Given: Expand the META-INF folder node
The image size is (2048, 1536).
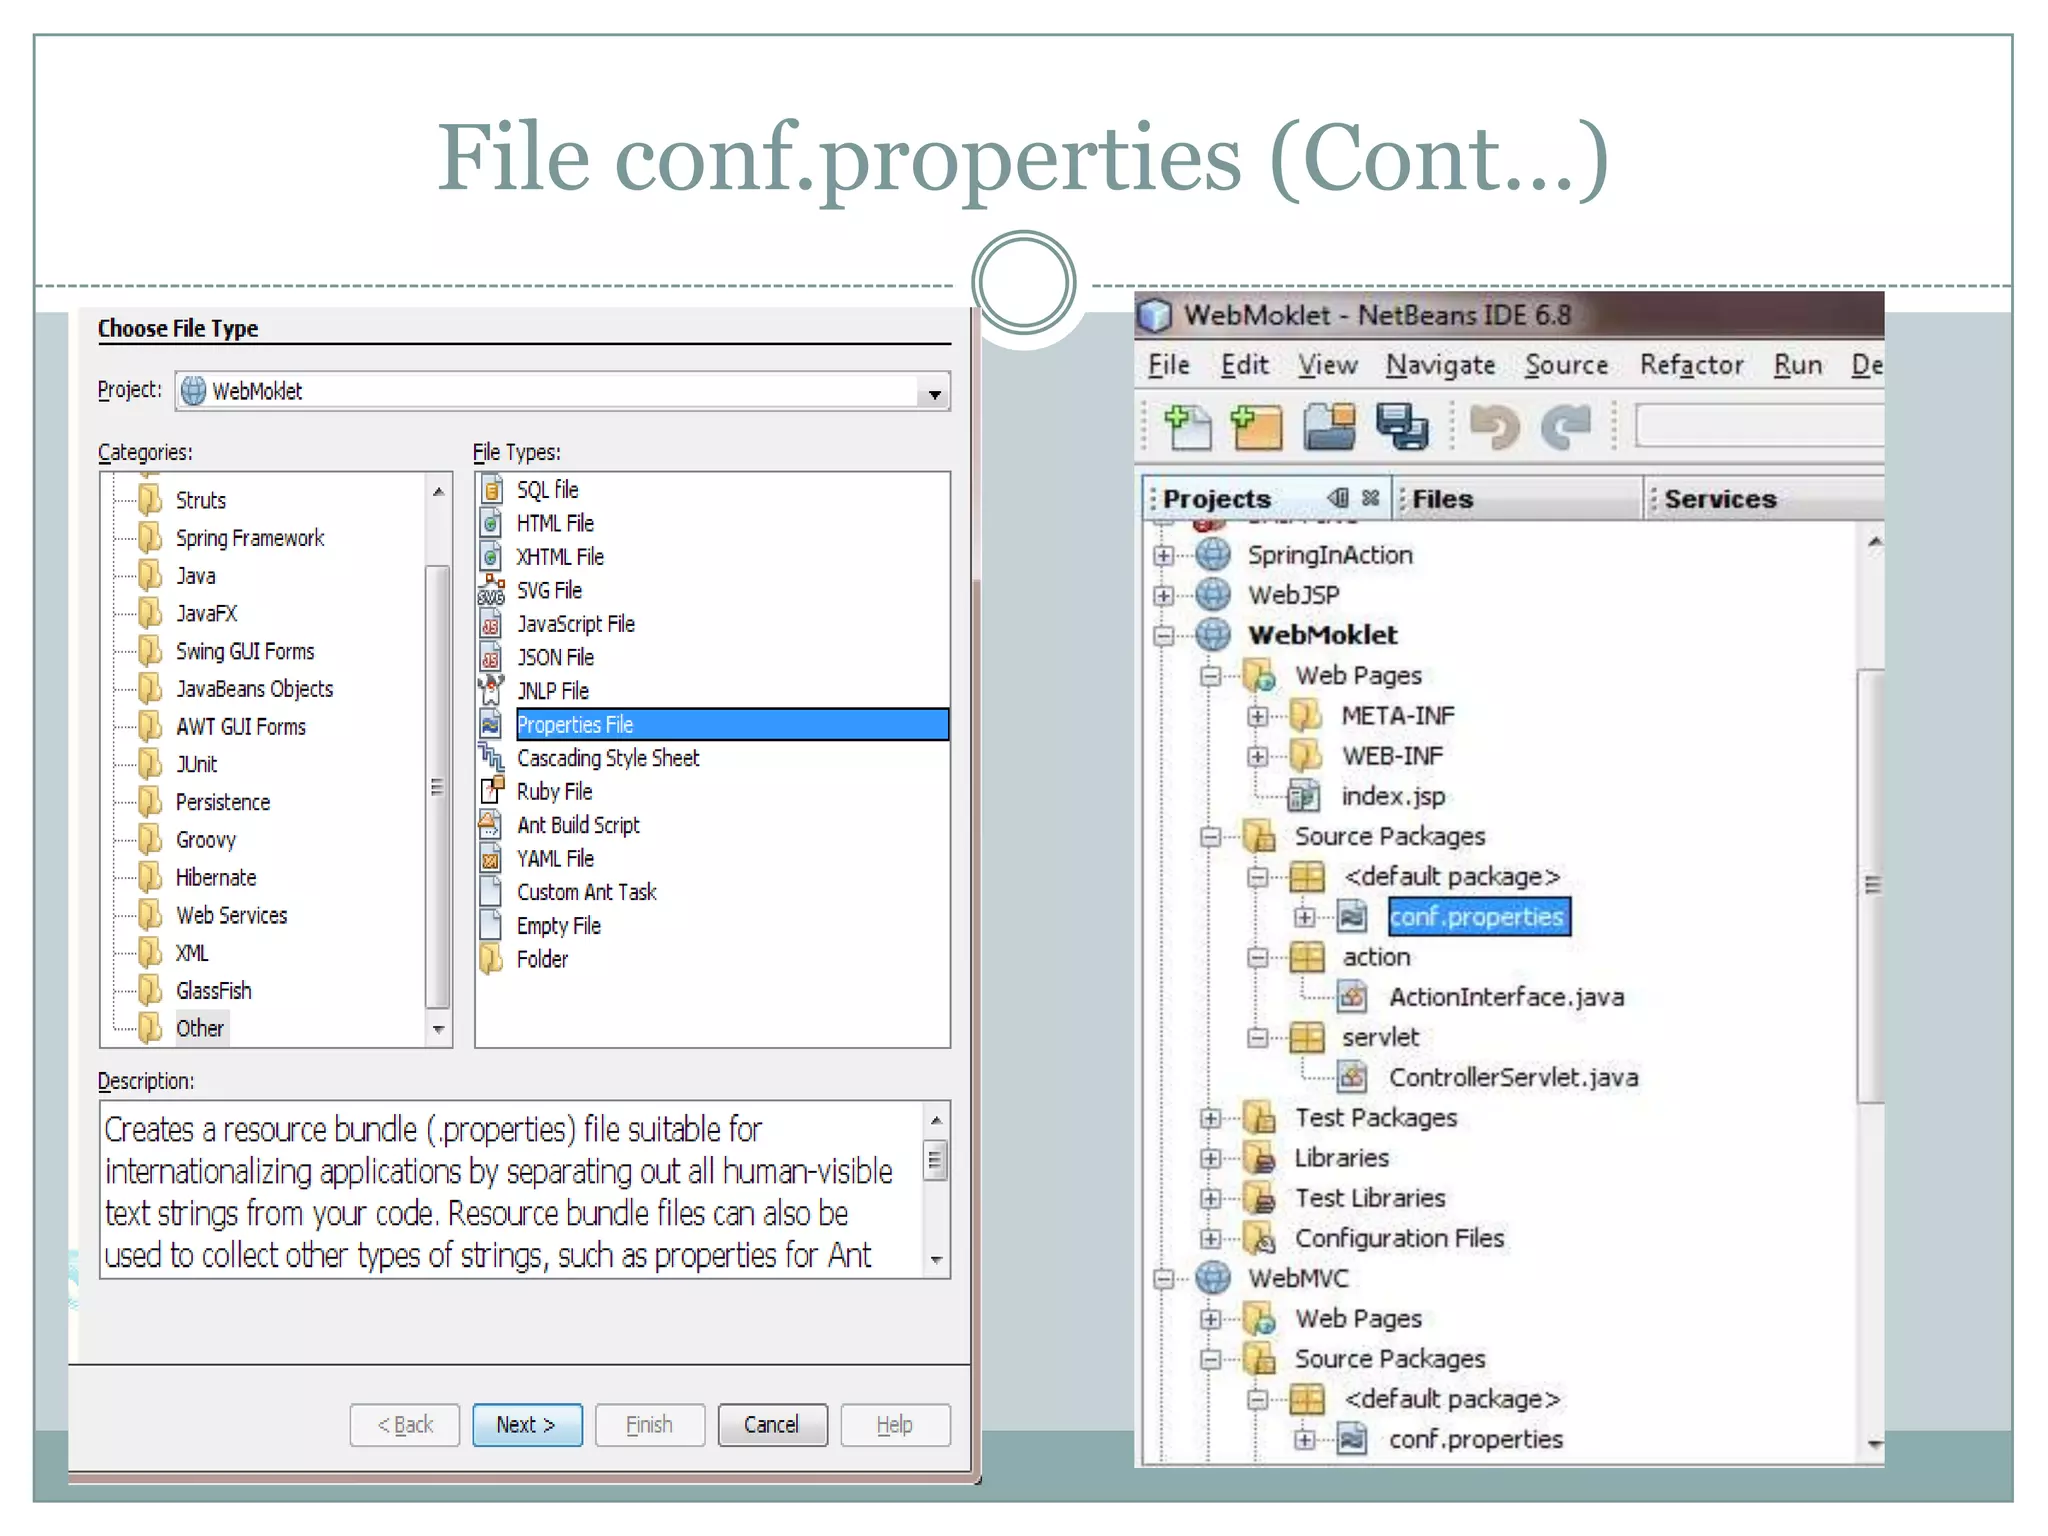Looking at the screenshot, I should [x=1258, y=716].
